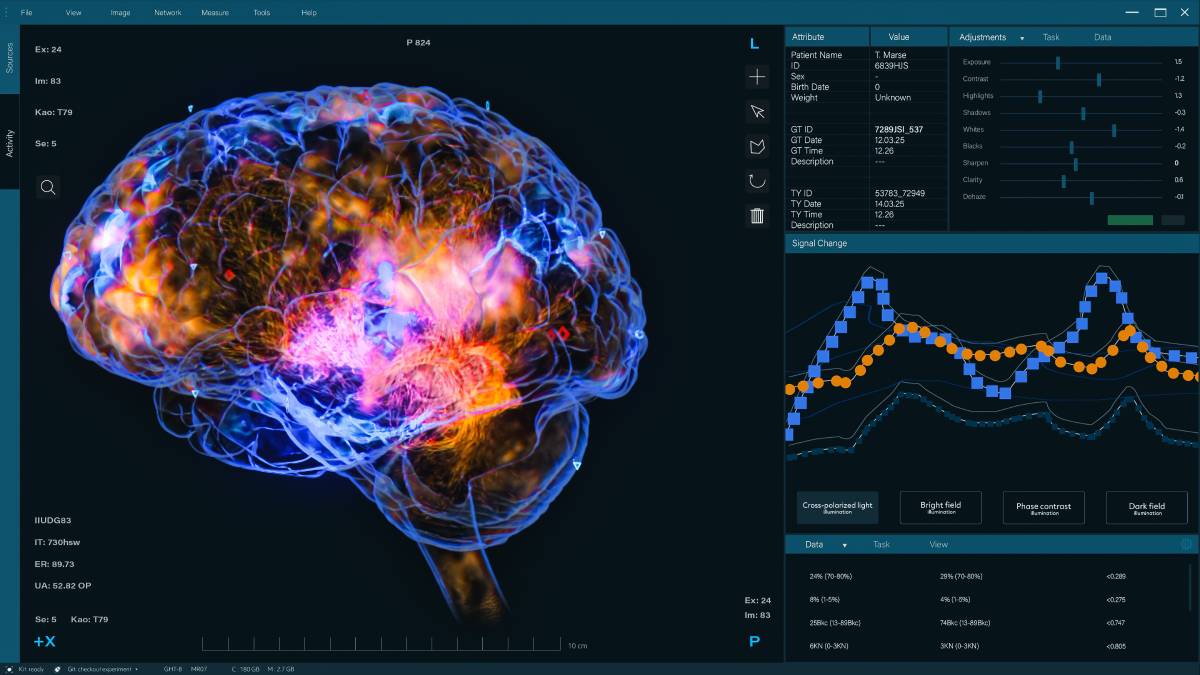The image size is (1200, 675).
Task: Click the rotate/reset icon
Action: point(757,181)
